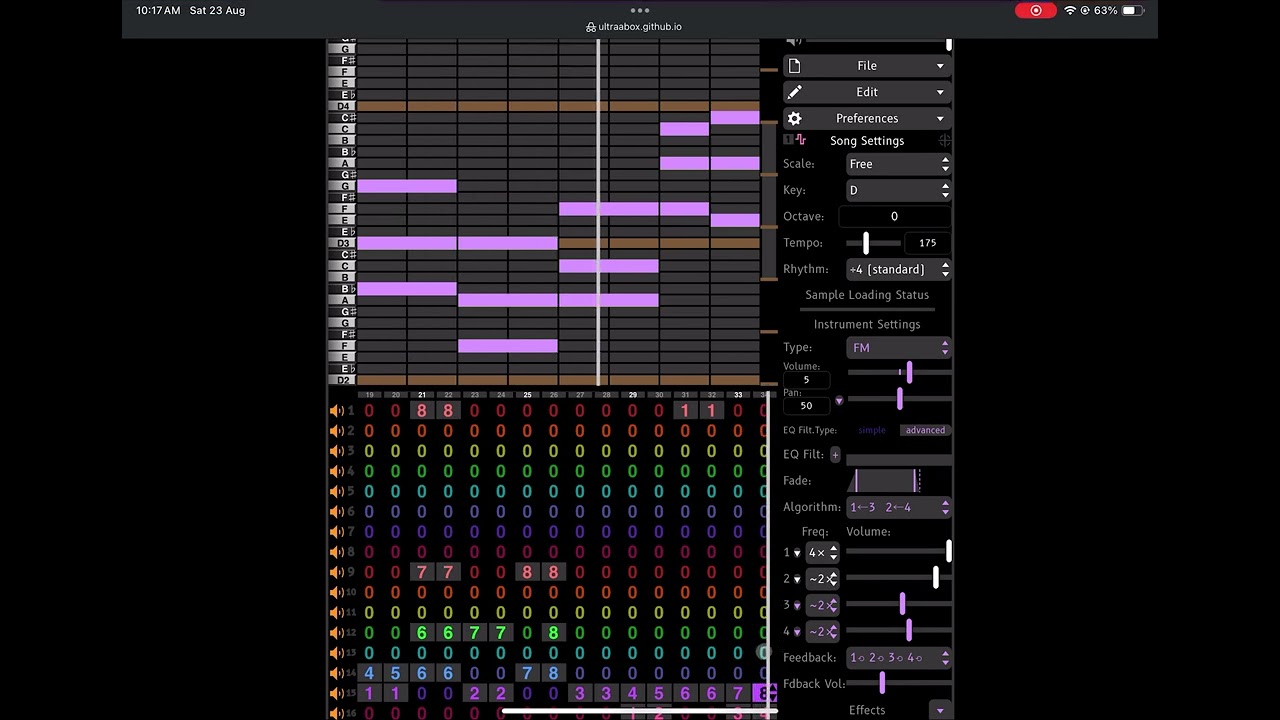Image resolution: width=1280 pixels, height=720 pixels.
Task: Click the Octave field showing 0
Action: (x=894, y=216)
